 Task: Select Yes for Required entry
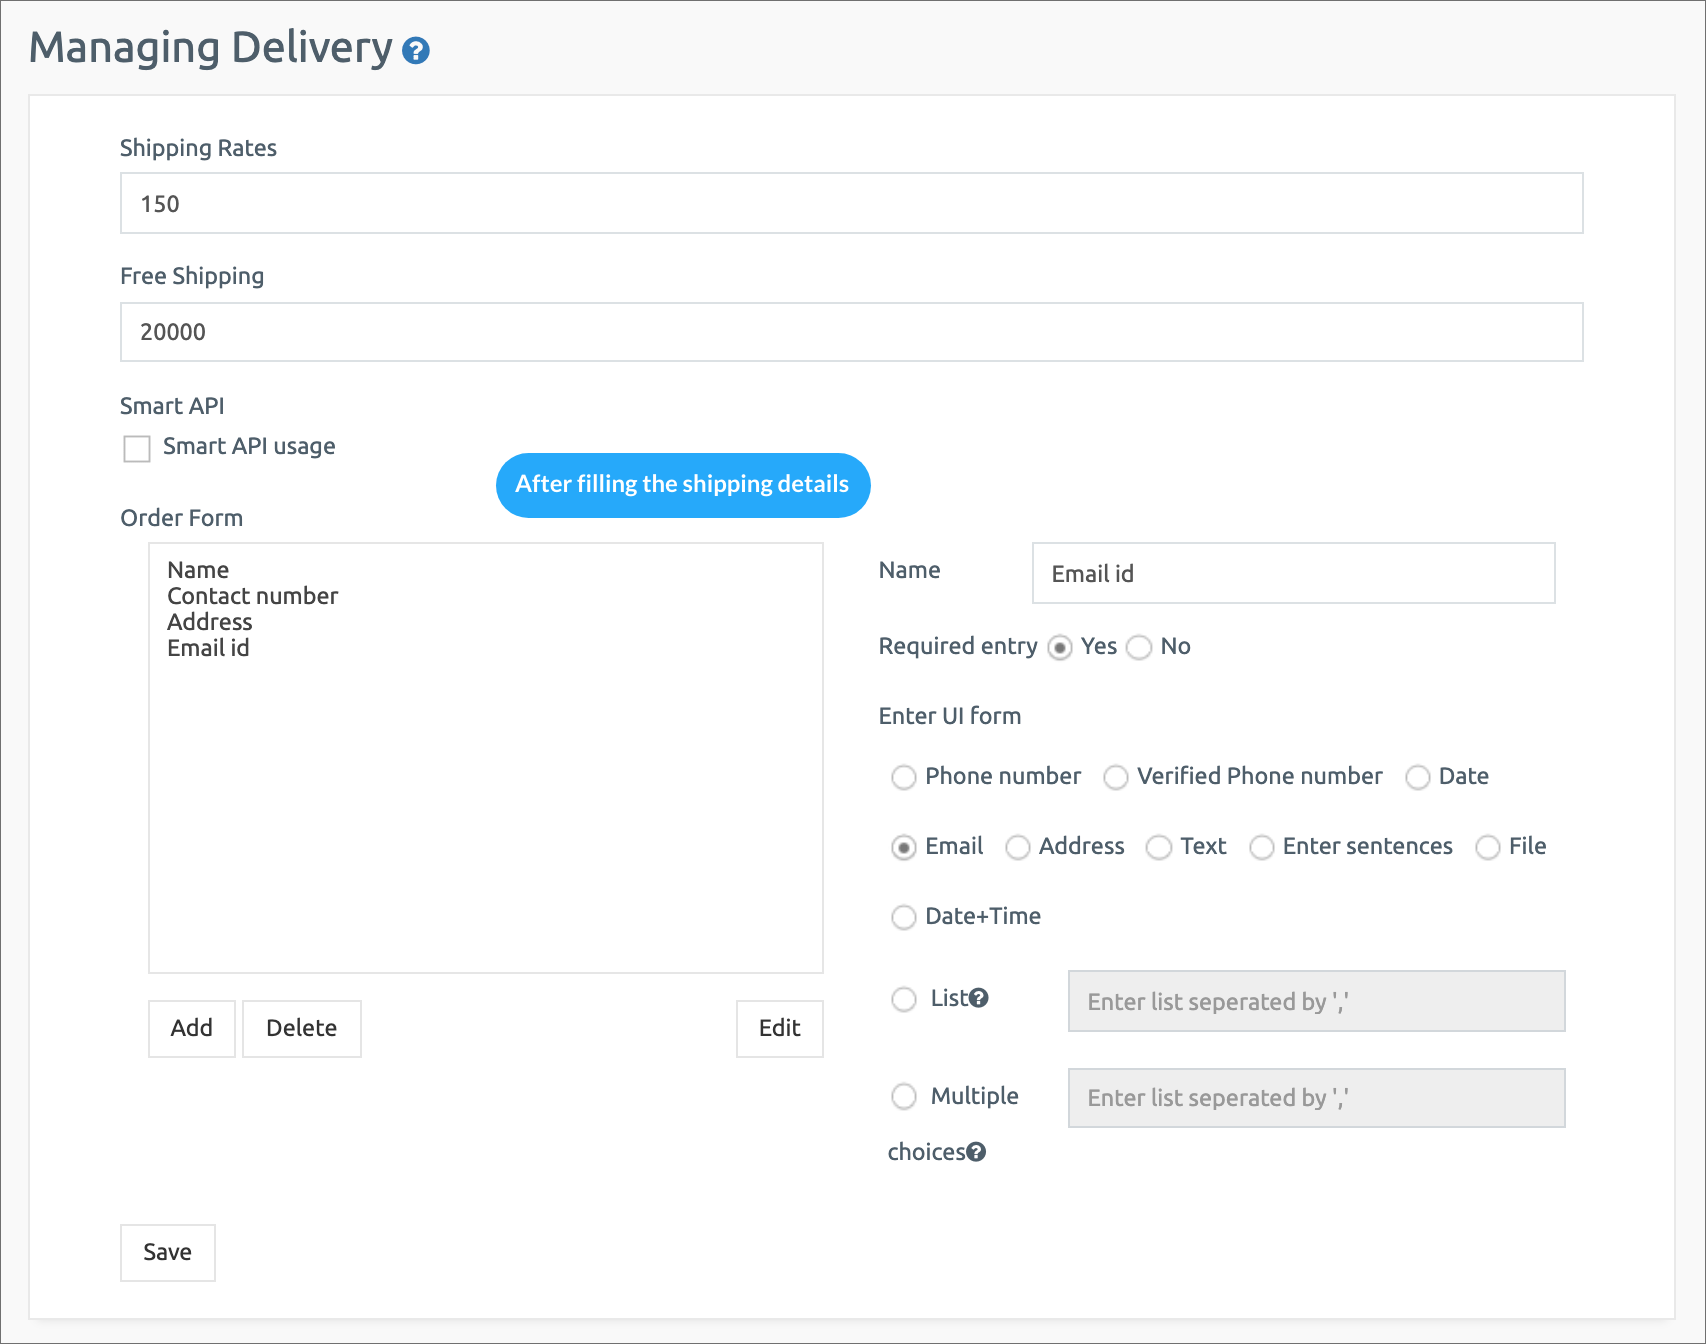1060,648
